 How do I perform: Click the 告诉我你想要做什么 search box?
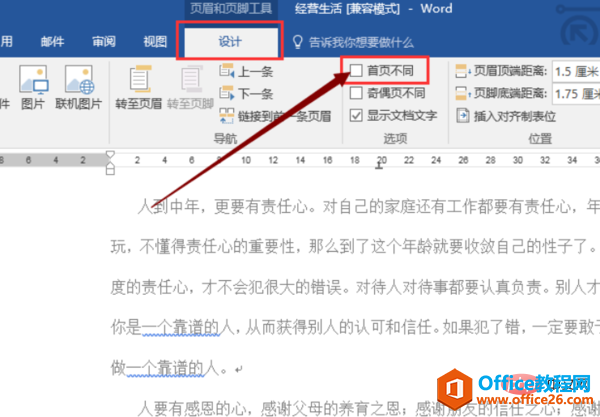pos(361,42)
